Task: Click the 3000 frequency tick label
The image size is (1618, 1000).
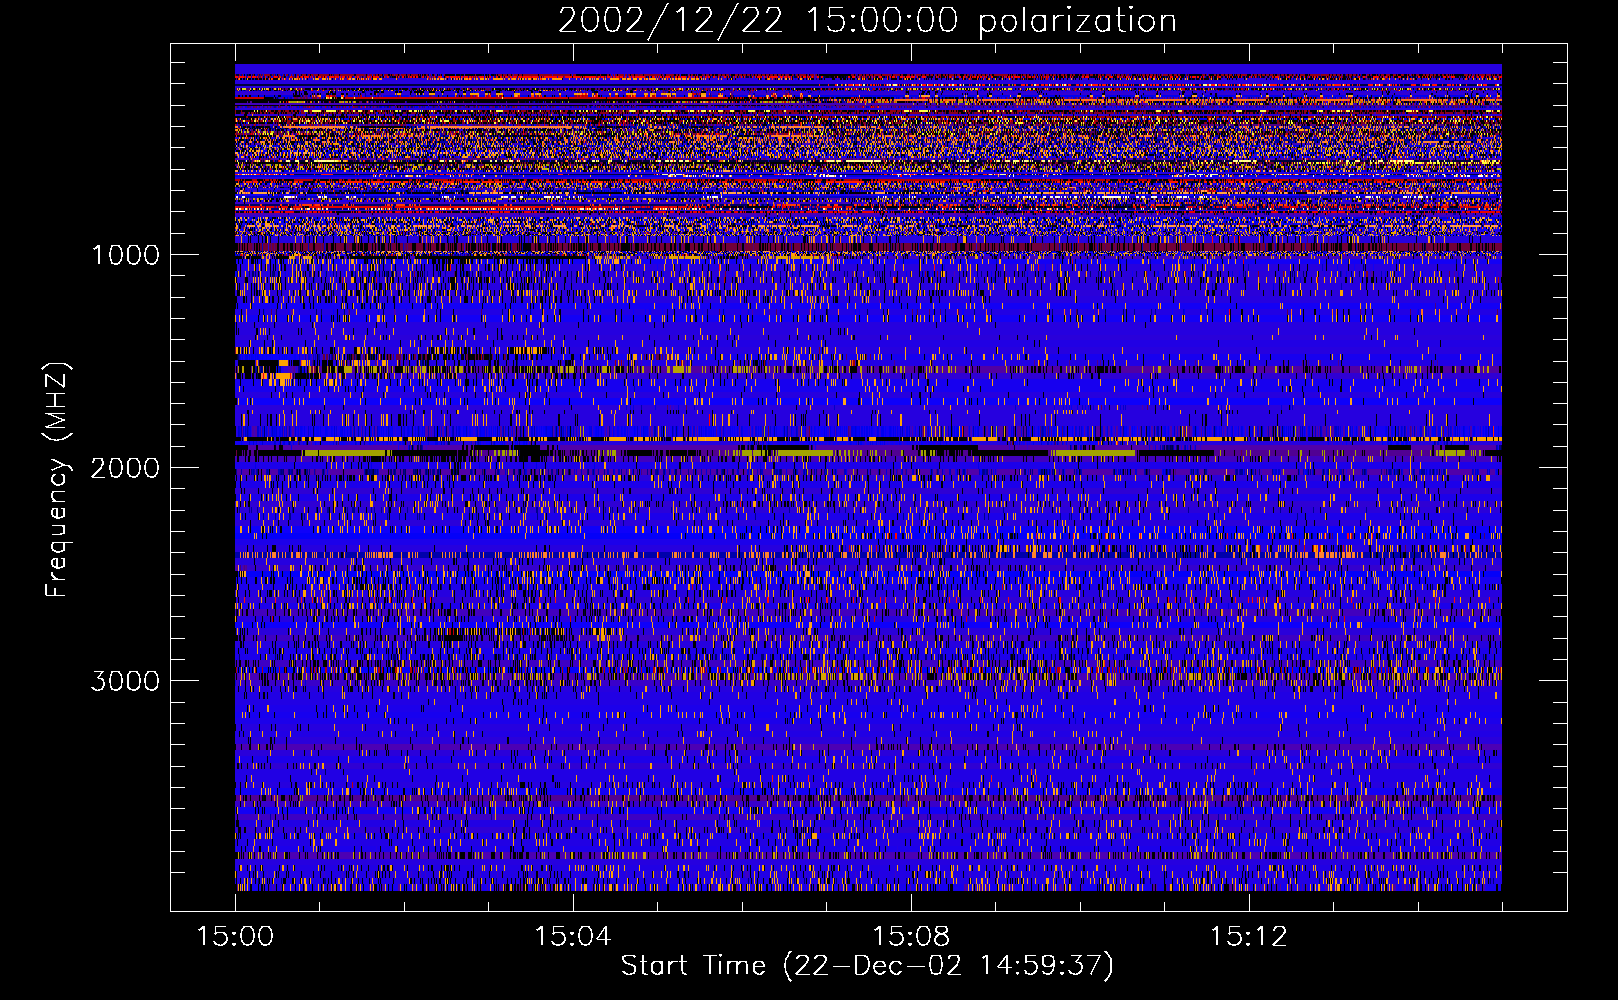Action: point(125,681)
